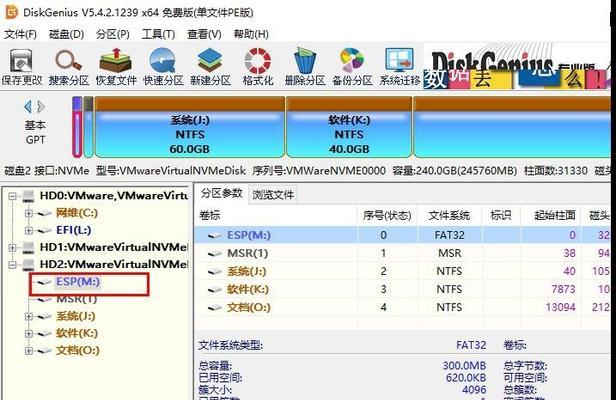
Task: Open the 文件(F) menu
Action: (x=20, y=34)
